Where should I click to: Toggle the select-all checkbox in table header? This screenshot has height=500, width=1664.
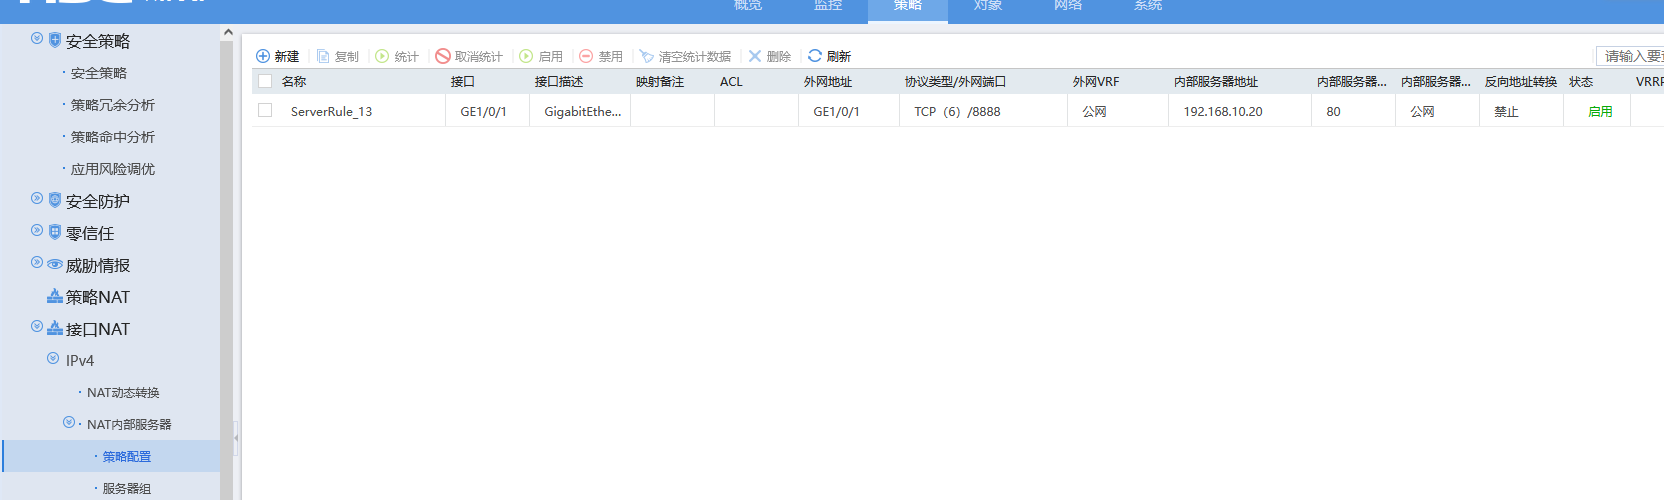[x=265, y=81]
